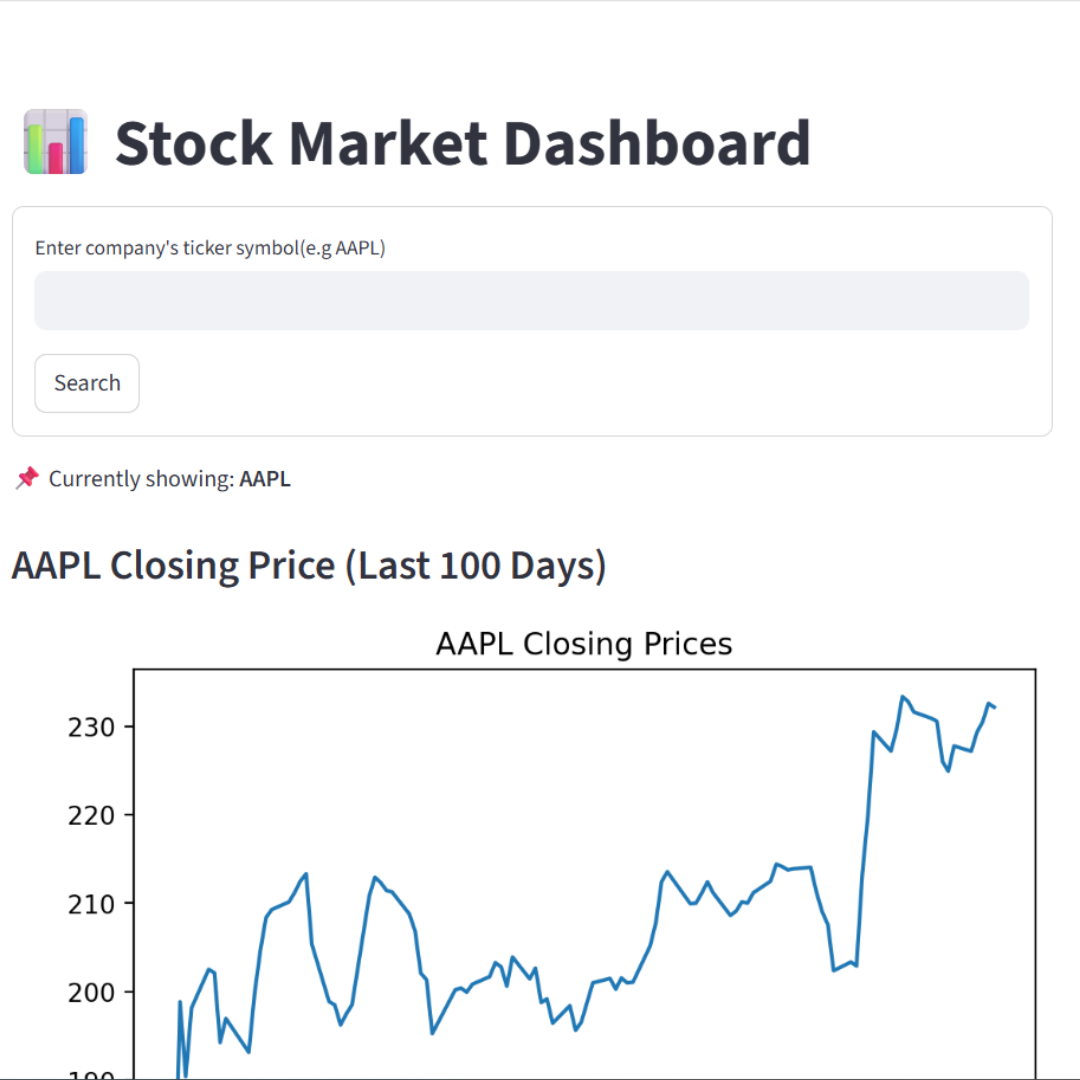Click the "Currently showing:" text
The height and width of the screenshot is (1080, 1080).
pyautogui.click(x=141, y=479)
